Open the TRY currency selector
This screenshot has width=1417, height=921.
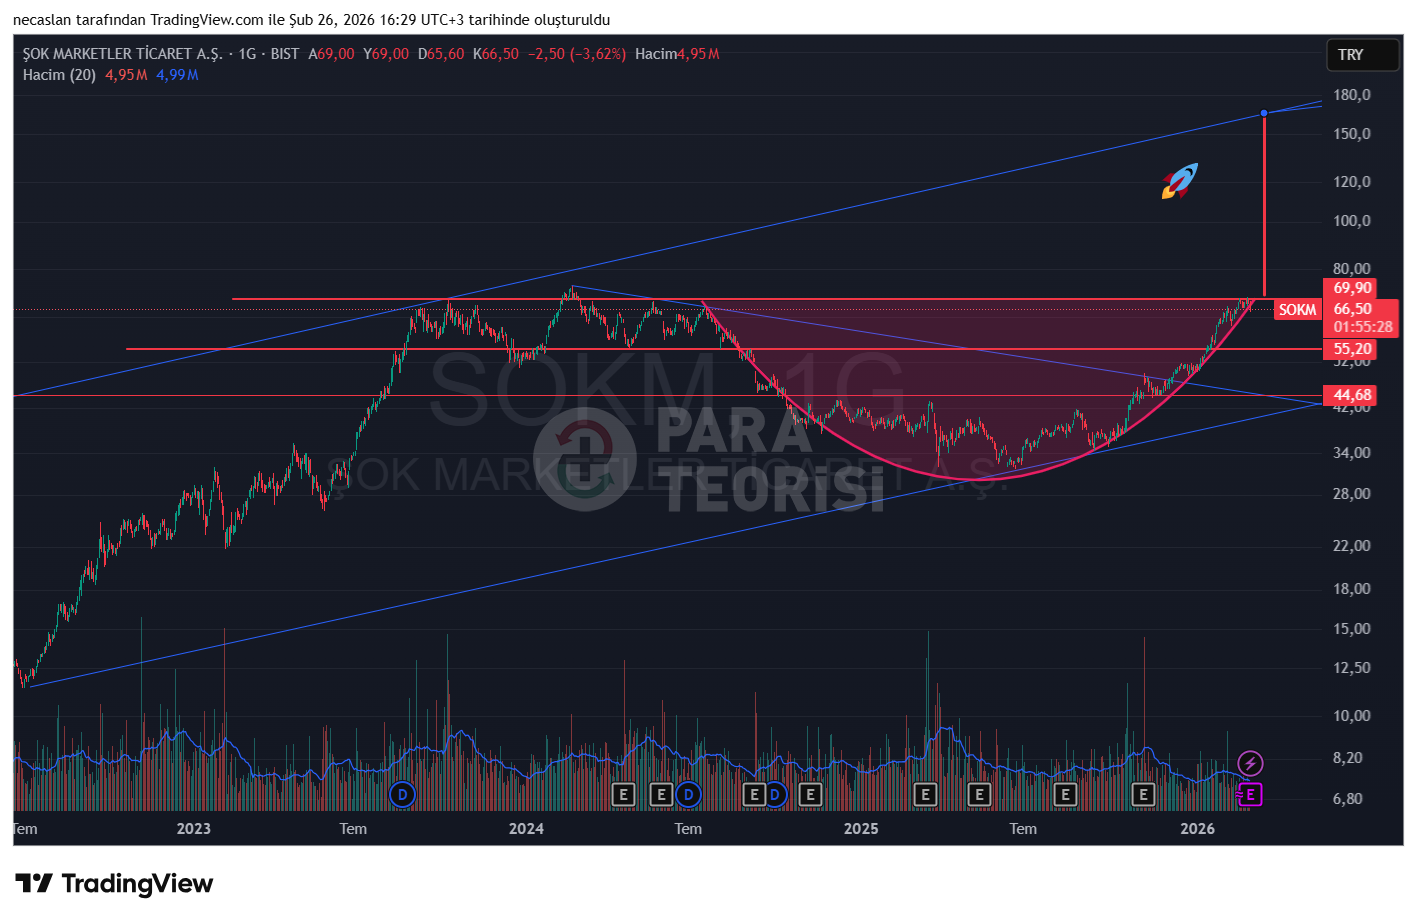coord(1361,55)
